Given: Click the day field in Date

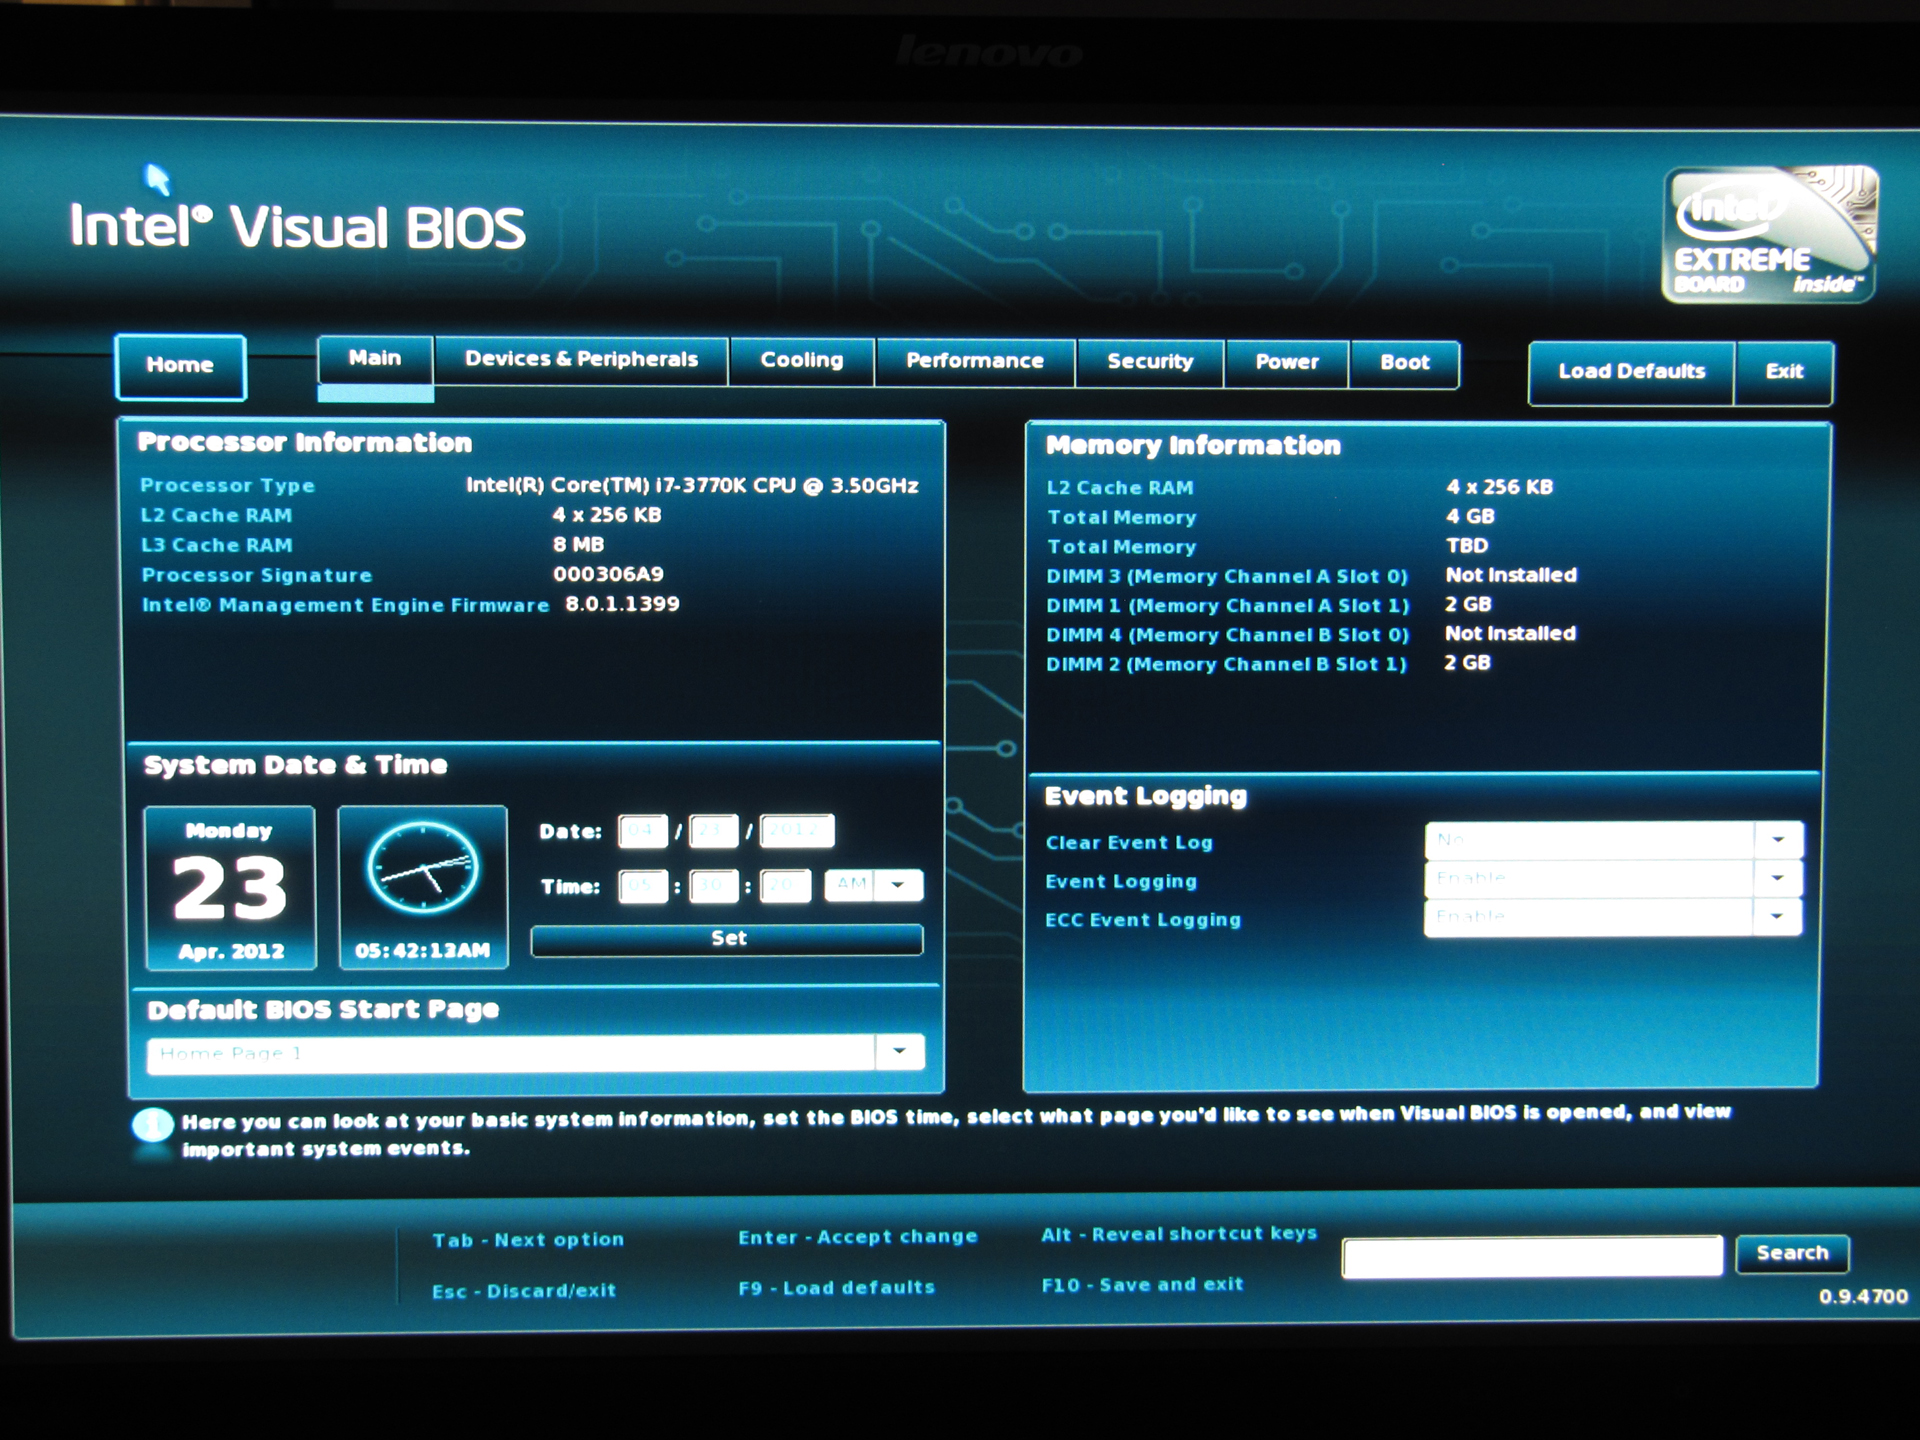Looking at the screenshot, I should (x=713, y=831).
